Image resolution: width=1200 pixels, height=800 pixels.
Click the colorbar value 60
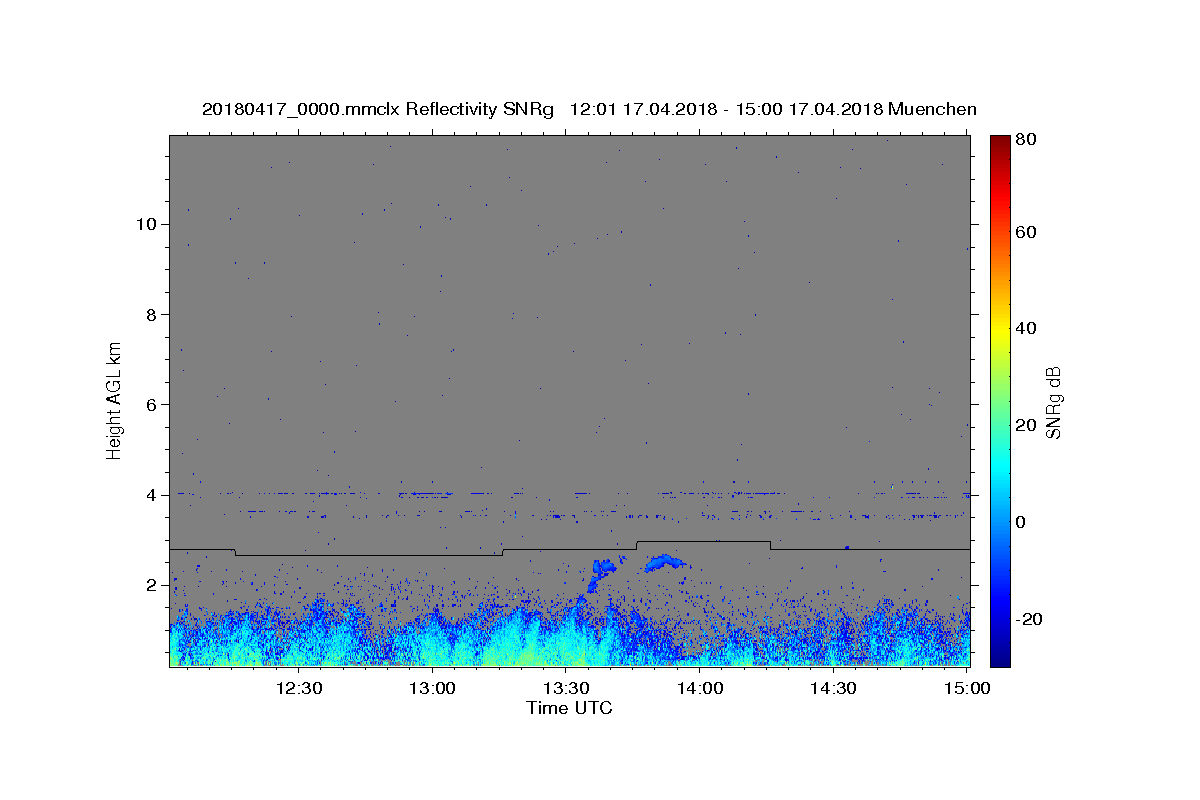click(1025, 232)
